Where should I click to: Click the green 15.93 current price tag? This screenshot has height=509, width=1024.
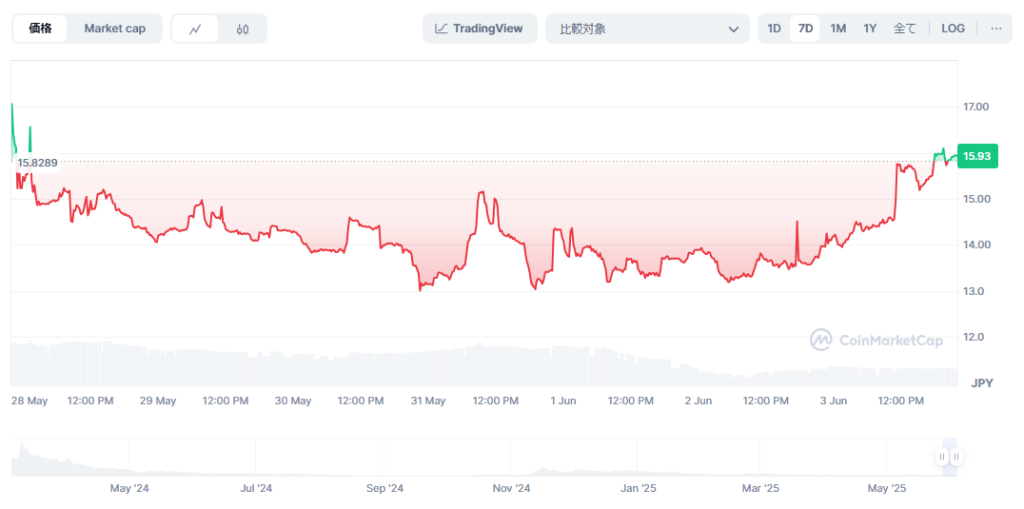pyautogui.click(x=977, y=156)
